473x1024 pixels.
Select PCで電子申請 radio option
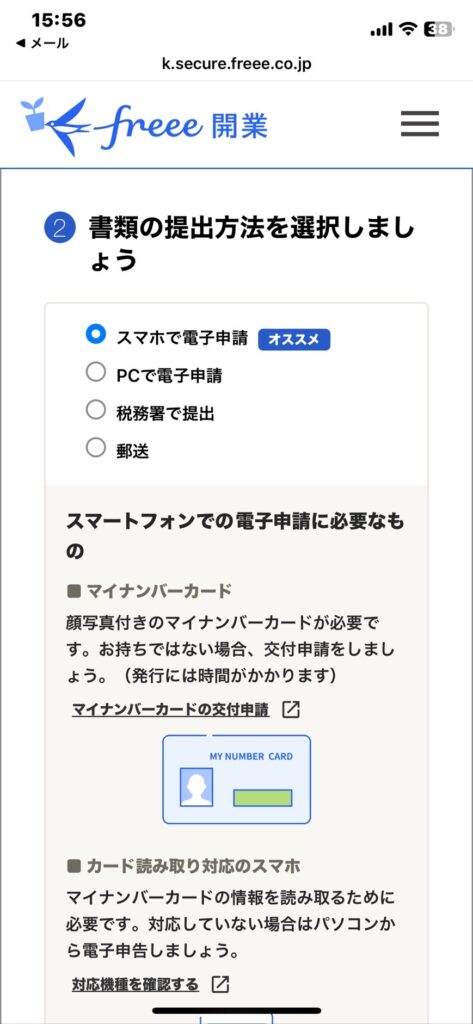click(x=96, y=372)
